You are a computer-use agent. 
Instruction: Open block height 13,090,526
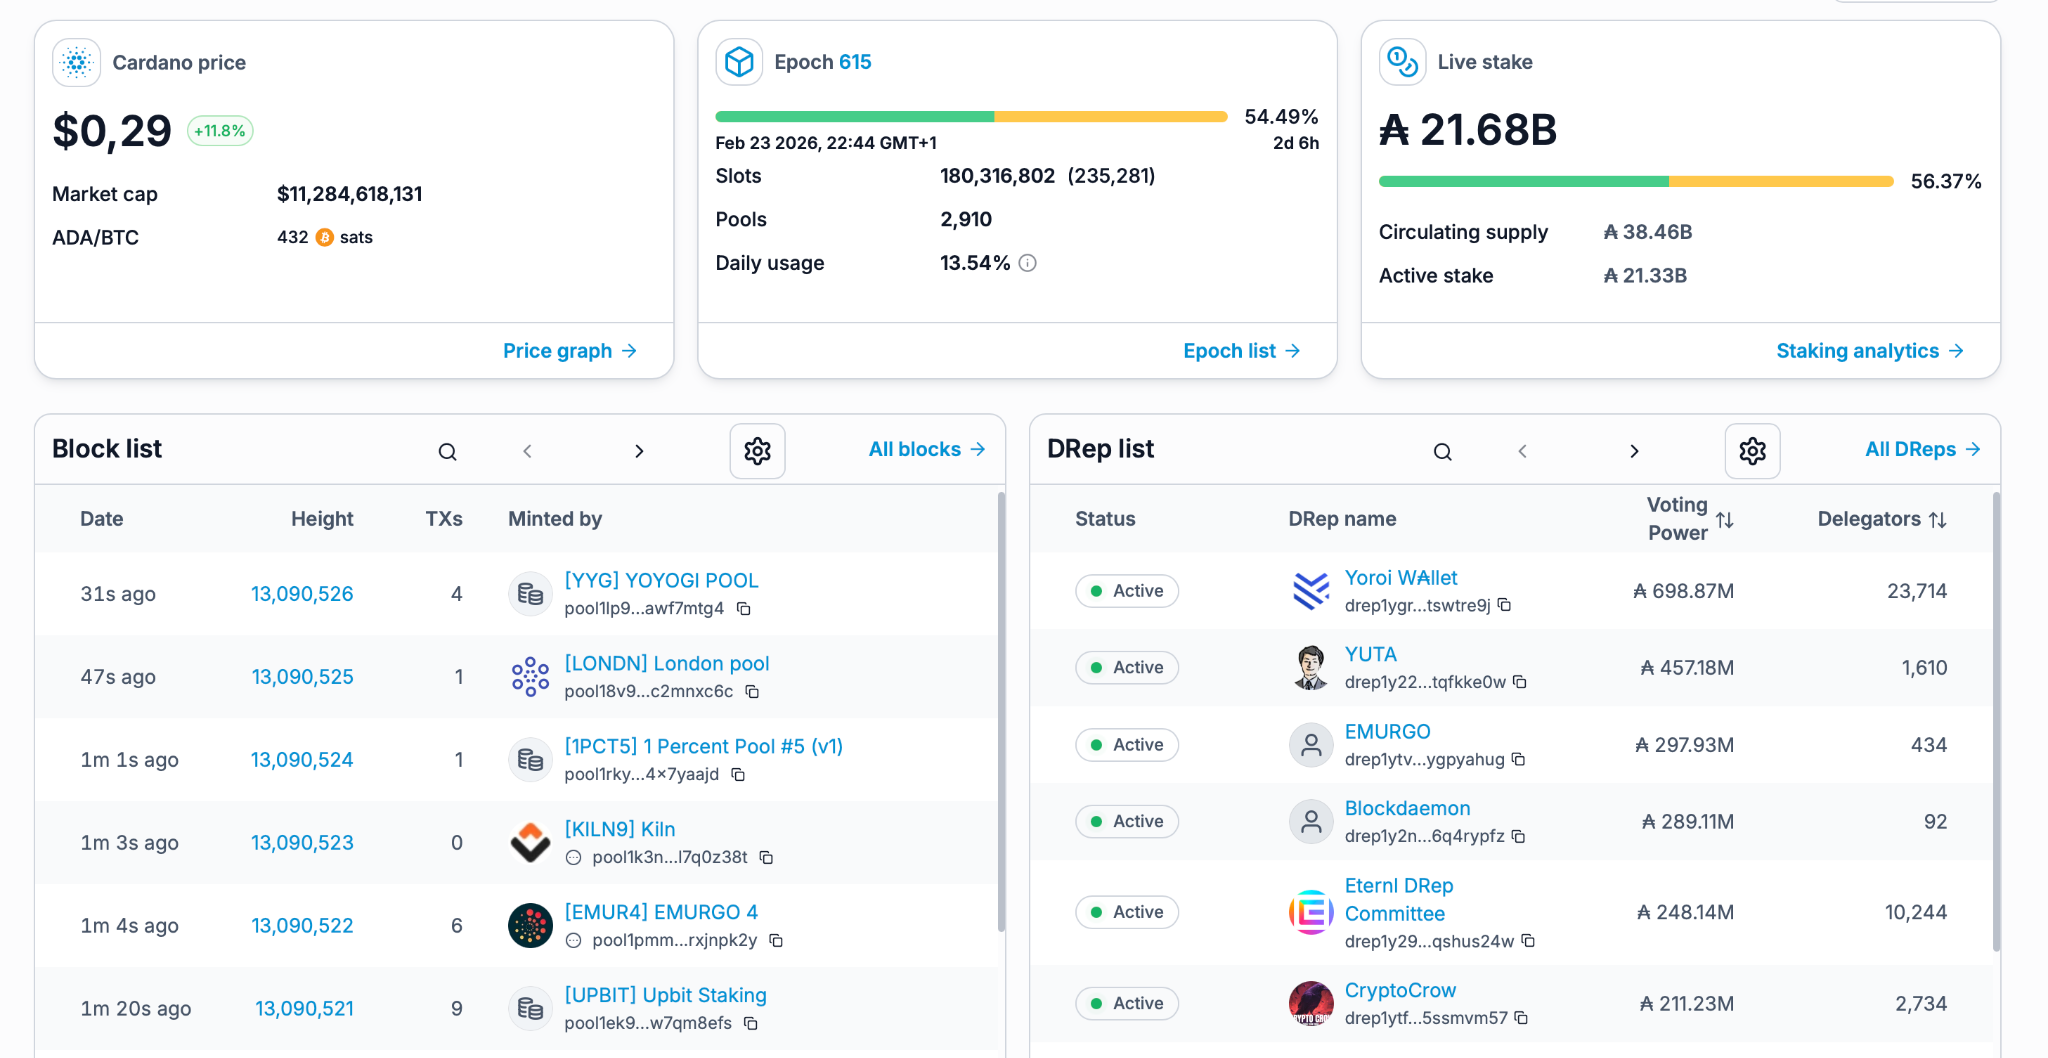[x=302, y=594]
